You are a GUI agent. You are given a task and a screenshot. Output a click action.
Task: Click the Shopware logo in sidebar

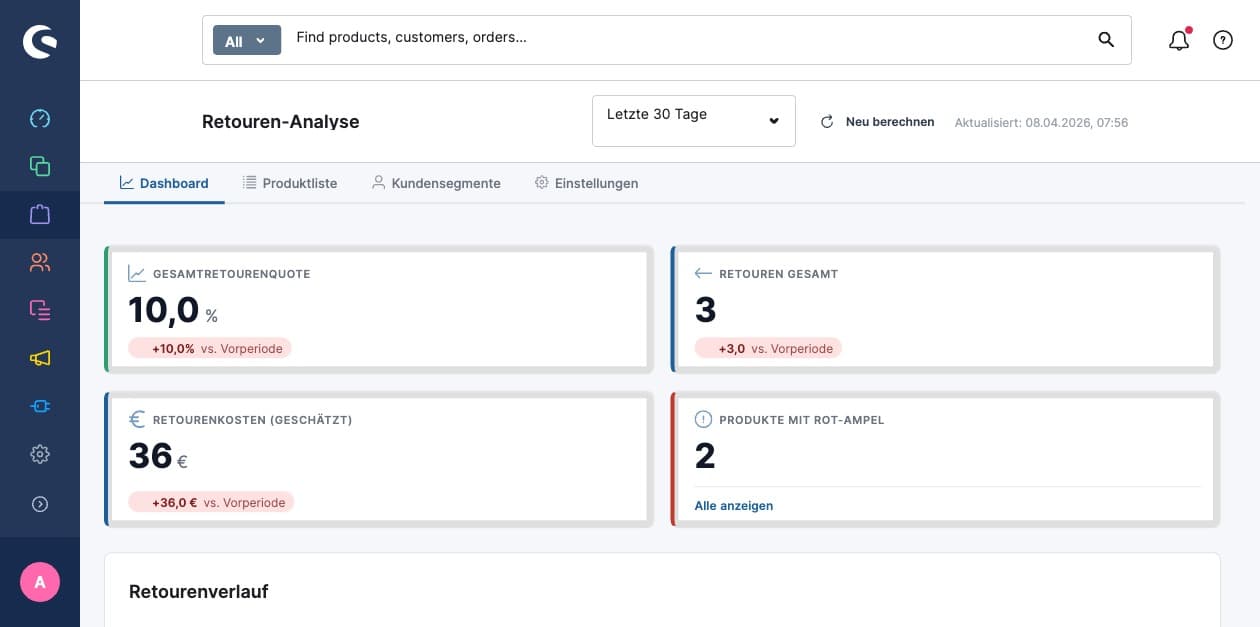tap(40, 41)
